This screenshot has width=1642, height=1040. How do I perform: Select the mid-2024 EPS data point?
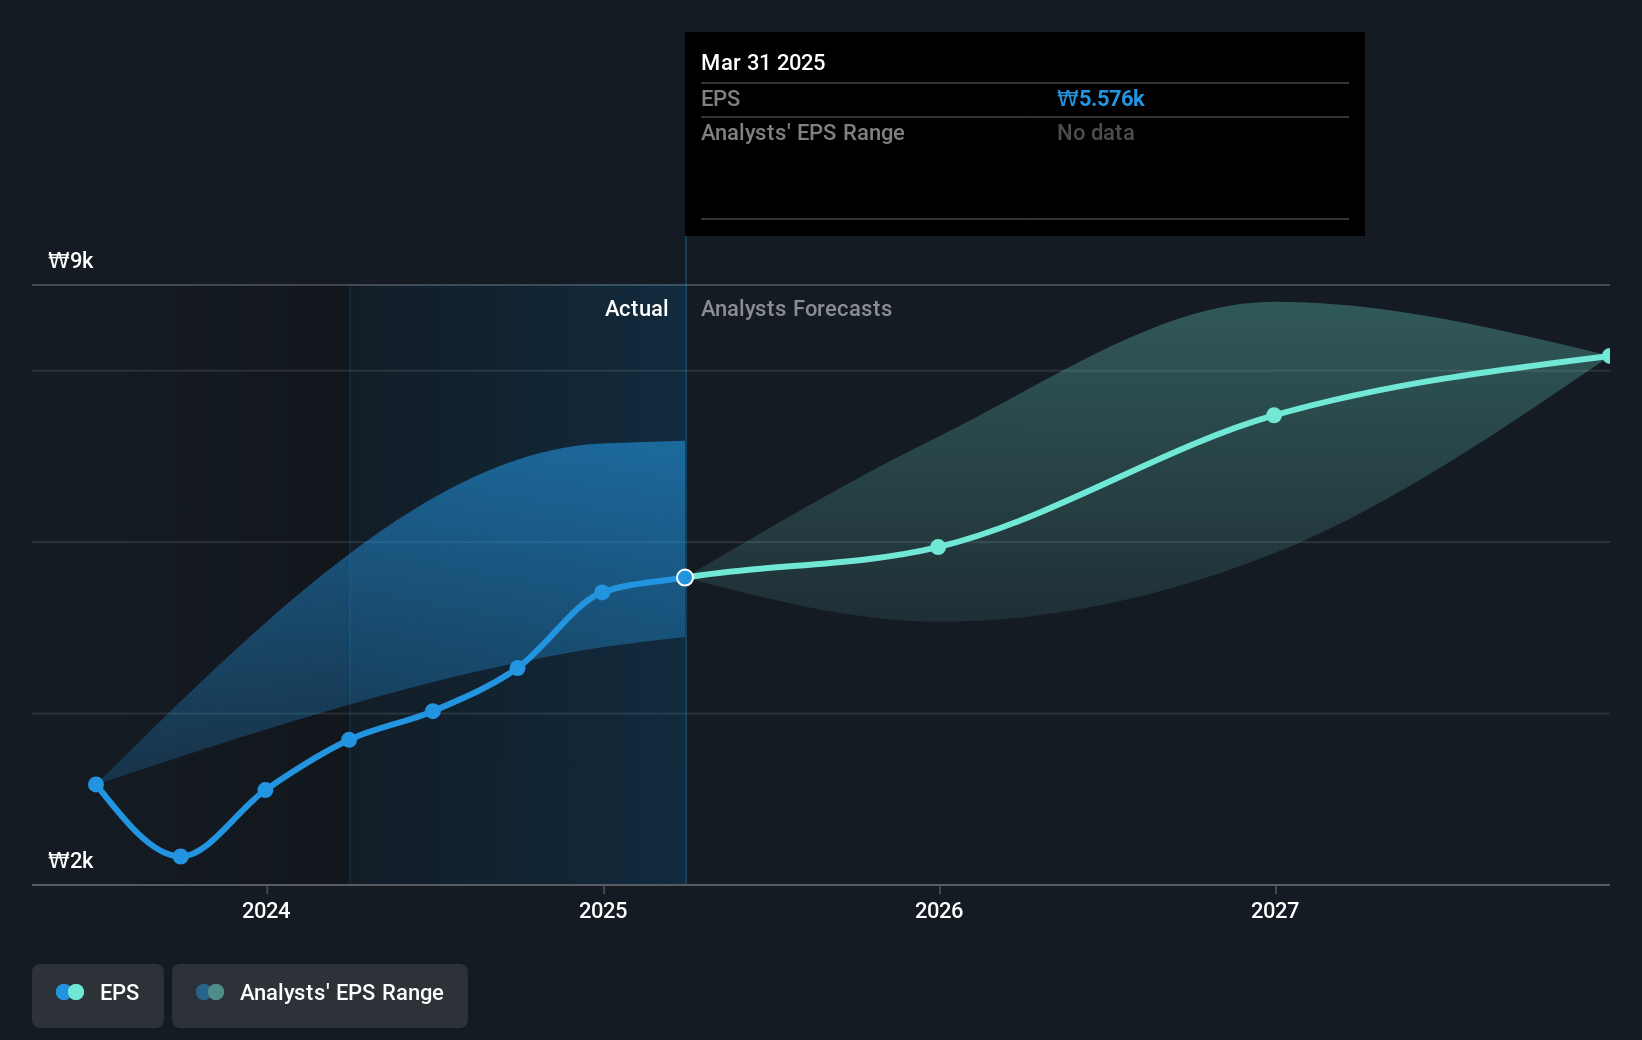point(433,711)
